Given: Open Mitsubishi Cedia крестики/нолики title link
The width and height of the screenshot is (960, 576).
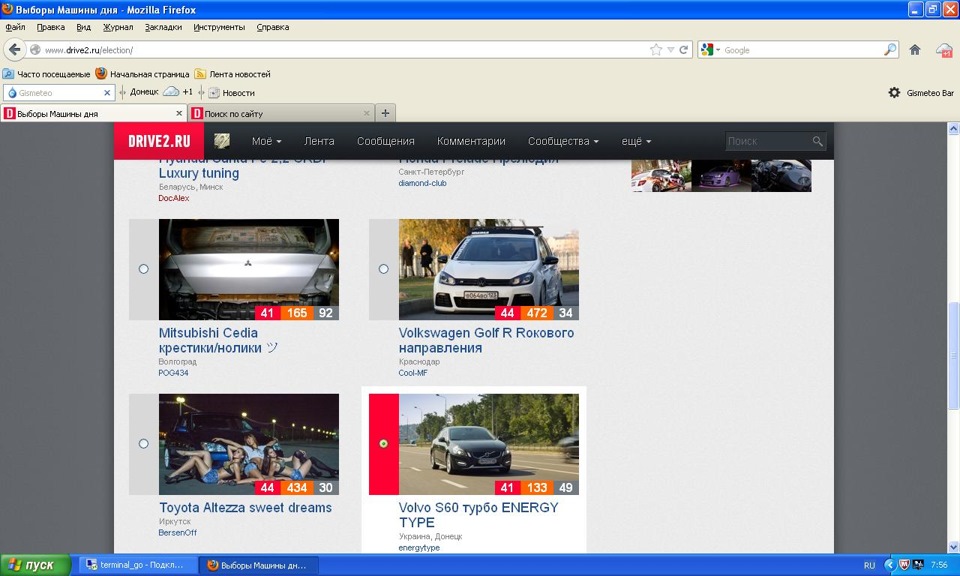Looking at the screenshot, I should click(x=218, y=340).
